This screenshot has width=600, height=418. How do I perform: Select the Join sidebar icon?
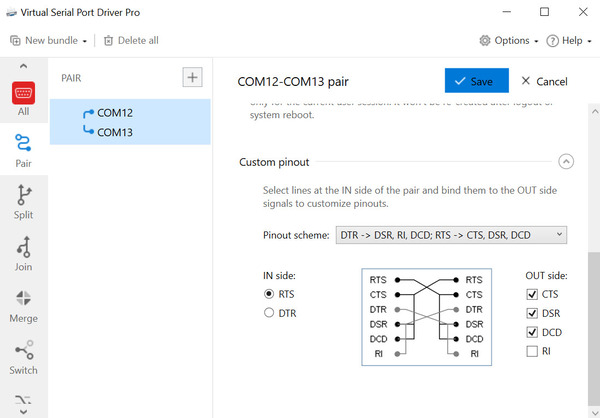coord(23,247)
